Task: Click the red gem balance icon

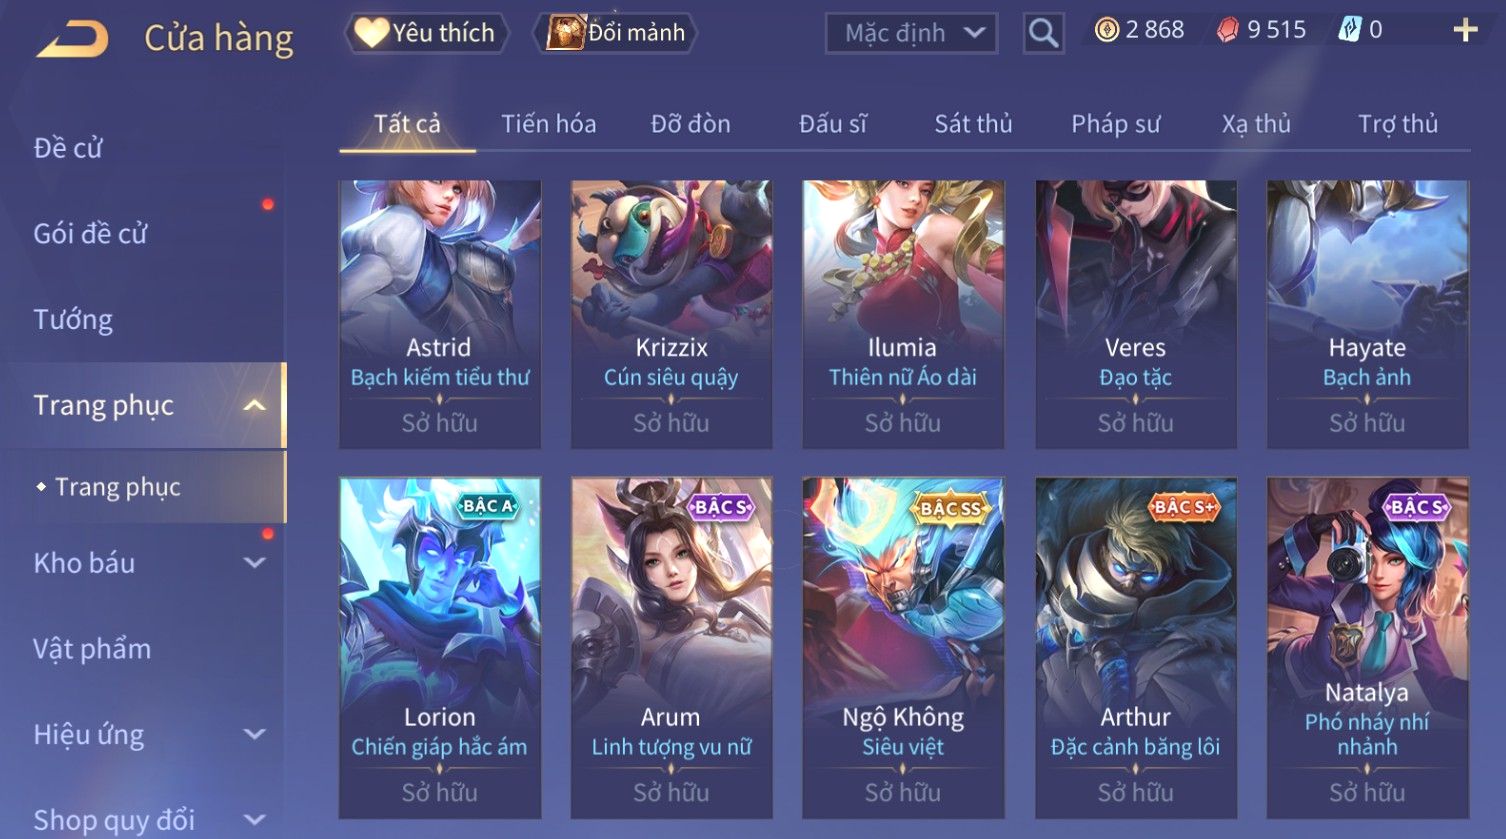Action: coord(1227,31)
